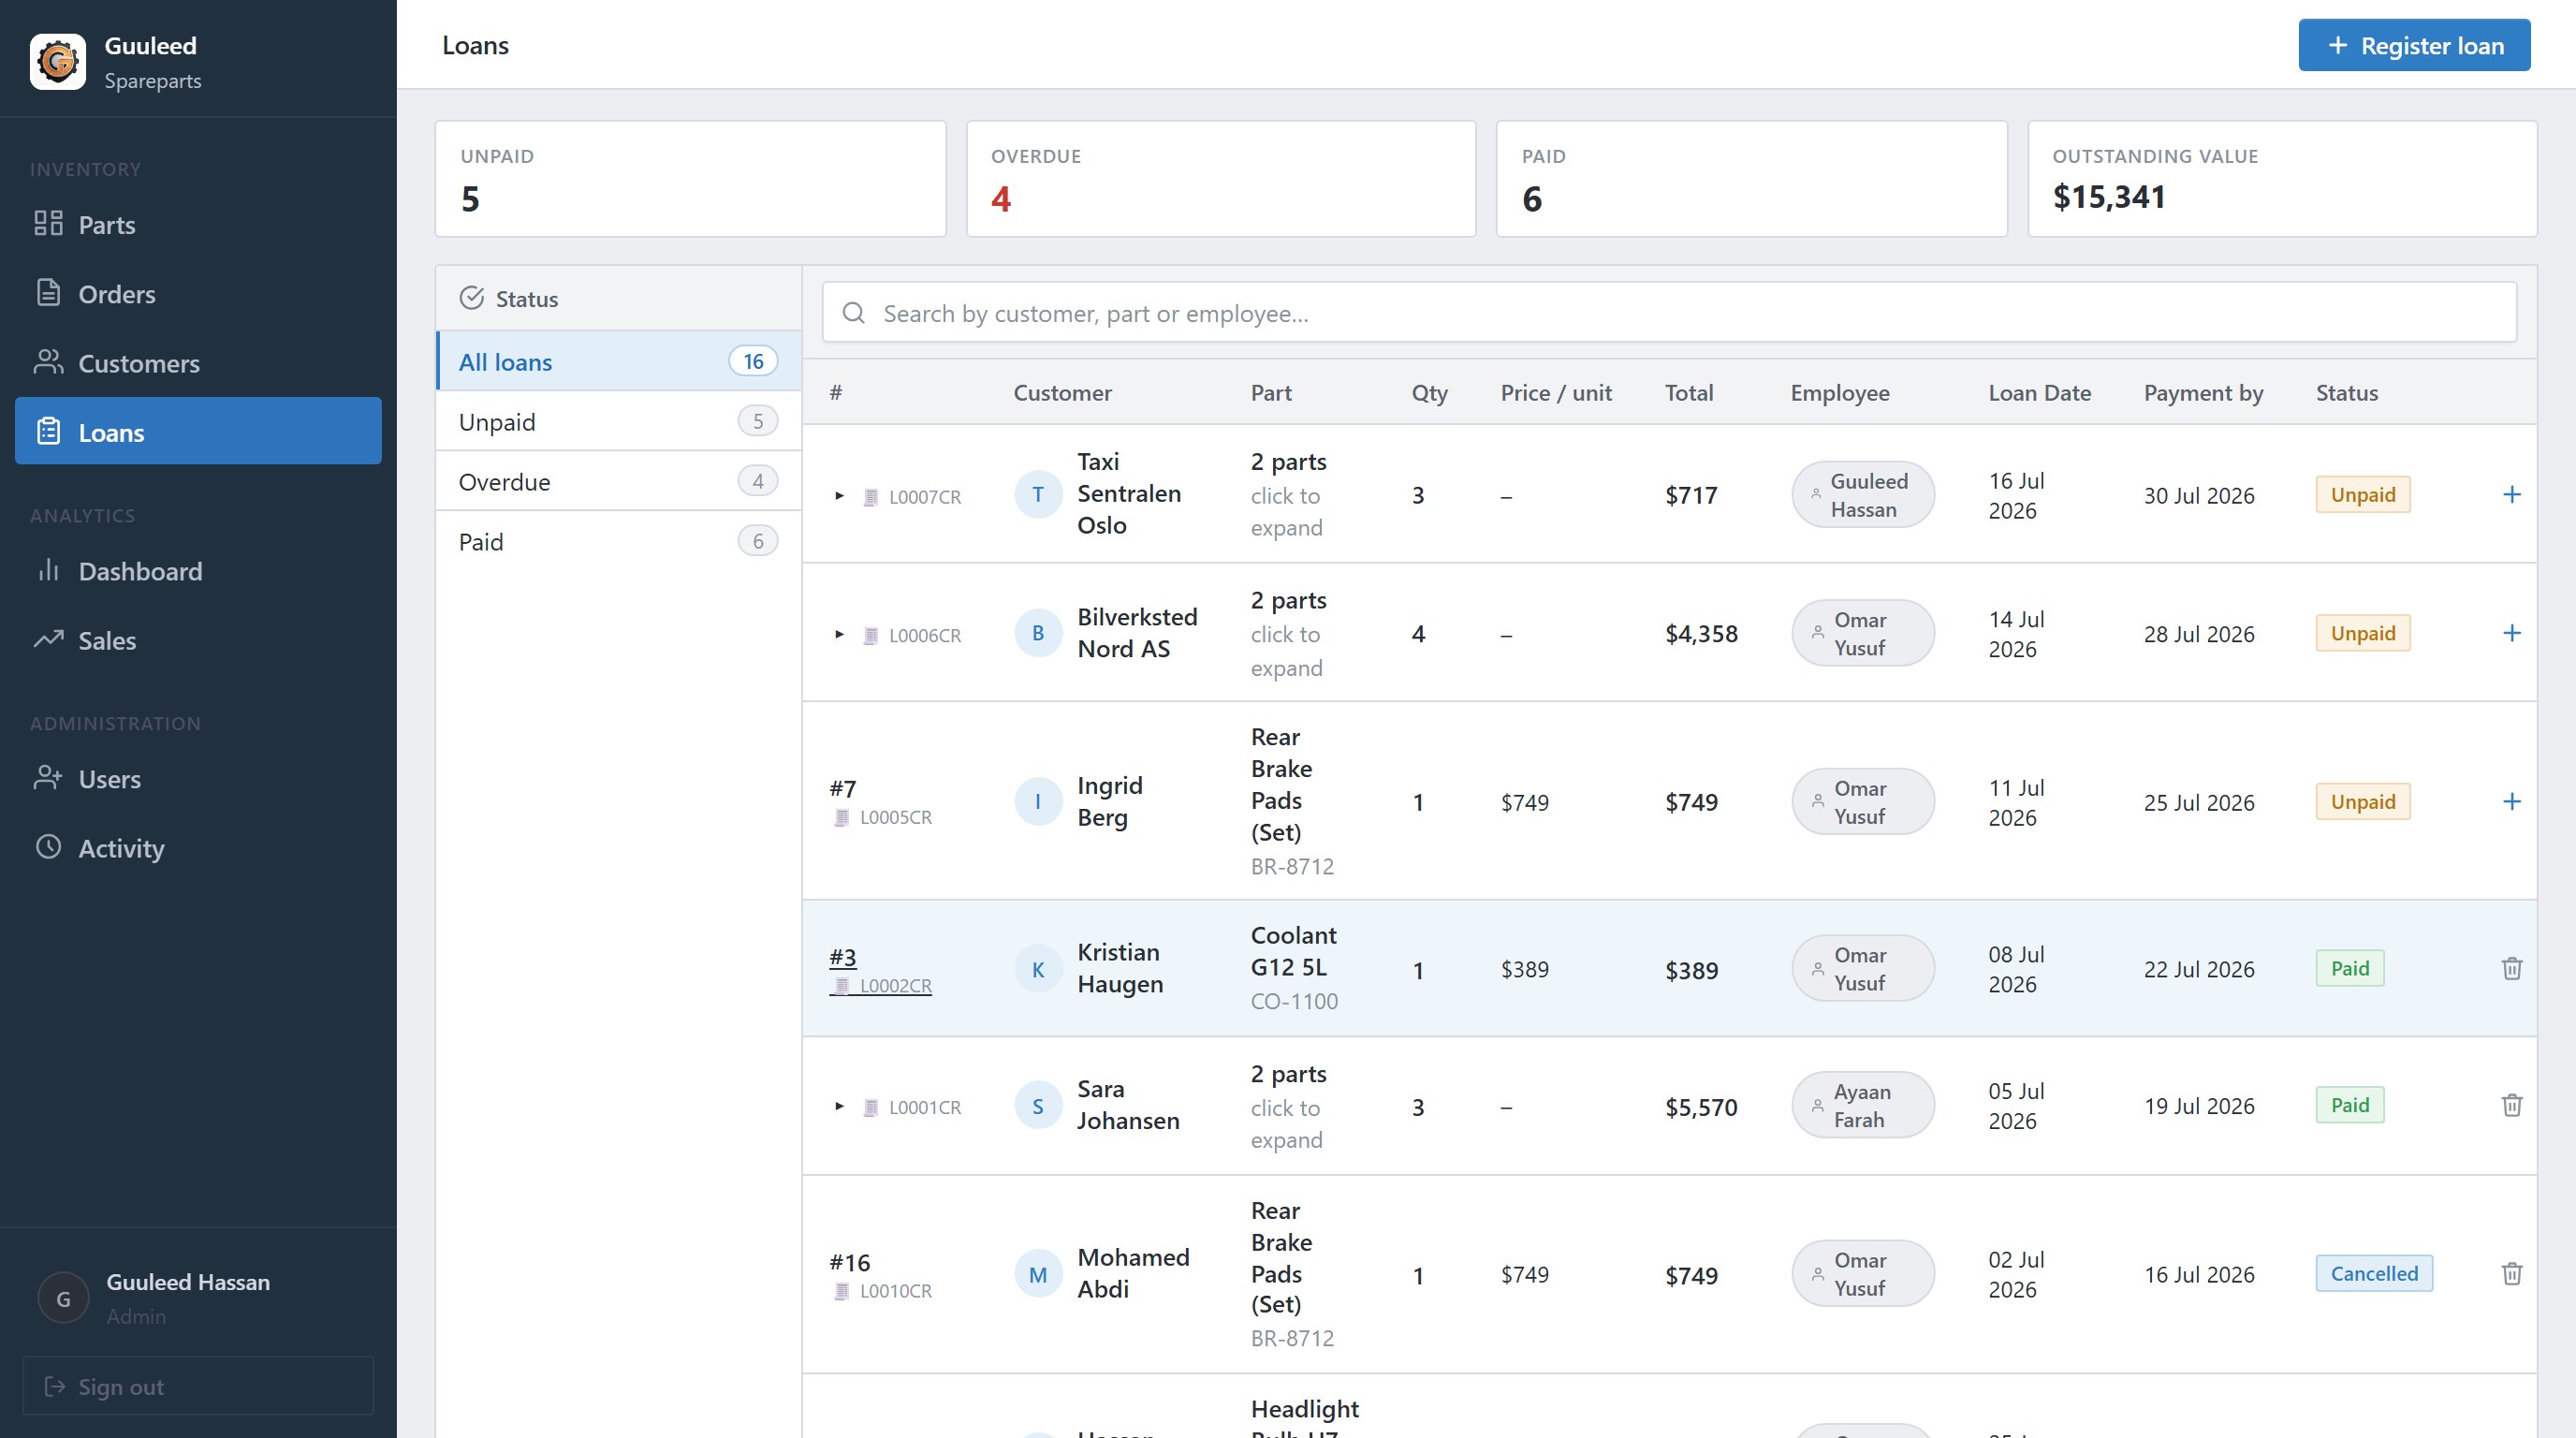Filter loans by Unpaid status
Screen dimensions: 2576x1438
[x=619, y=421]
